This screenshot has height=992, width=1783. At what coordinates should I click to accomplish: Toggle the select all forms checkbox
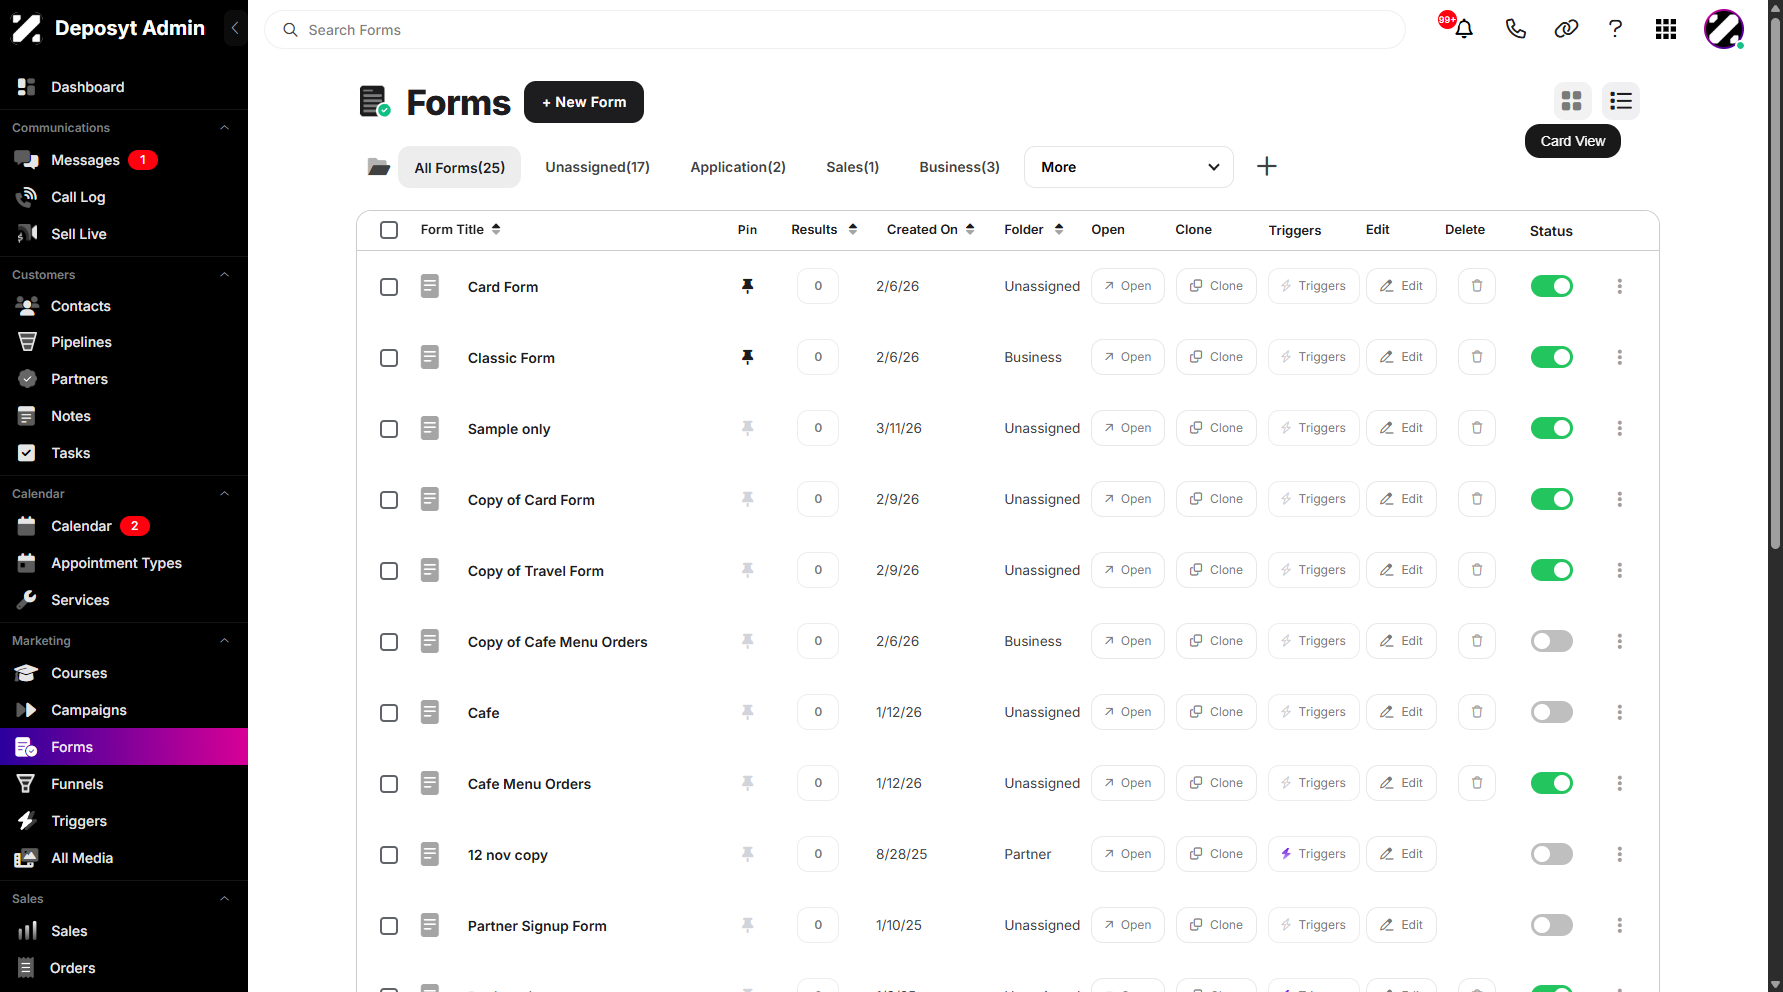[389, 230]
